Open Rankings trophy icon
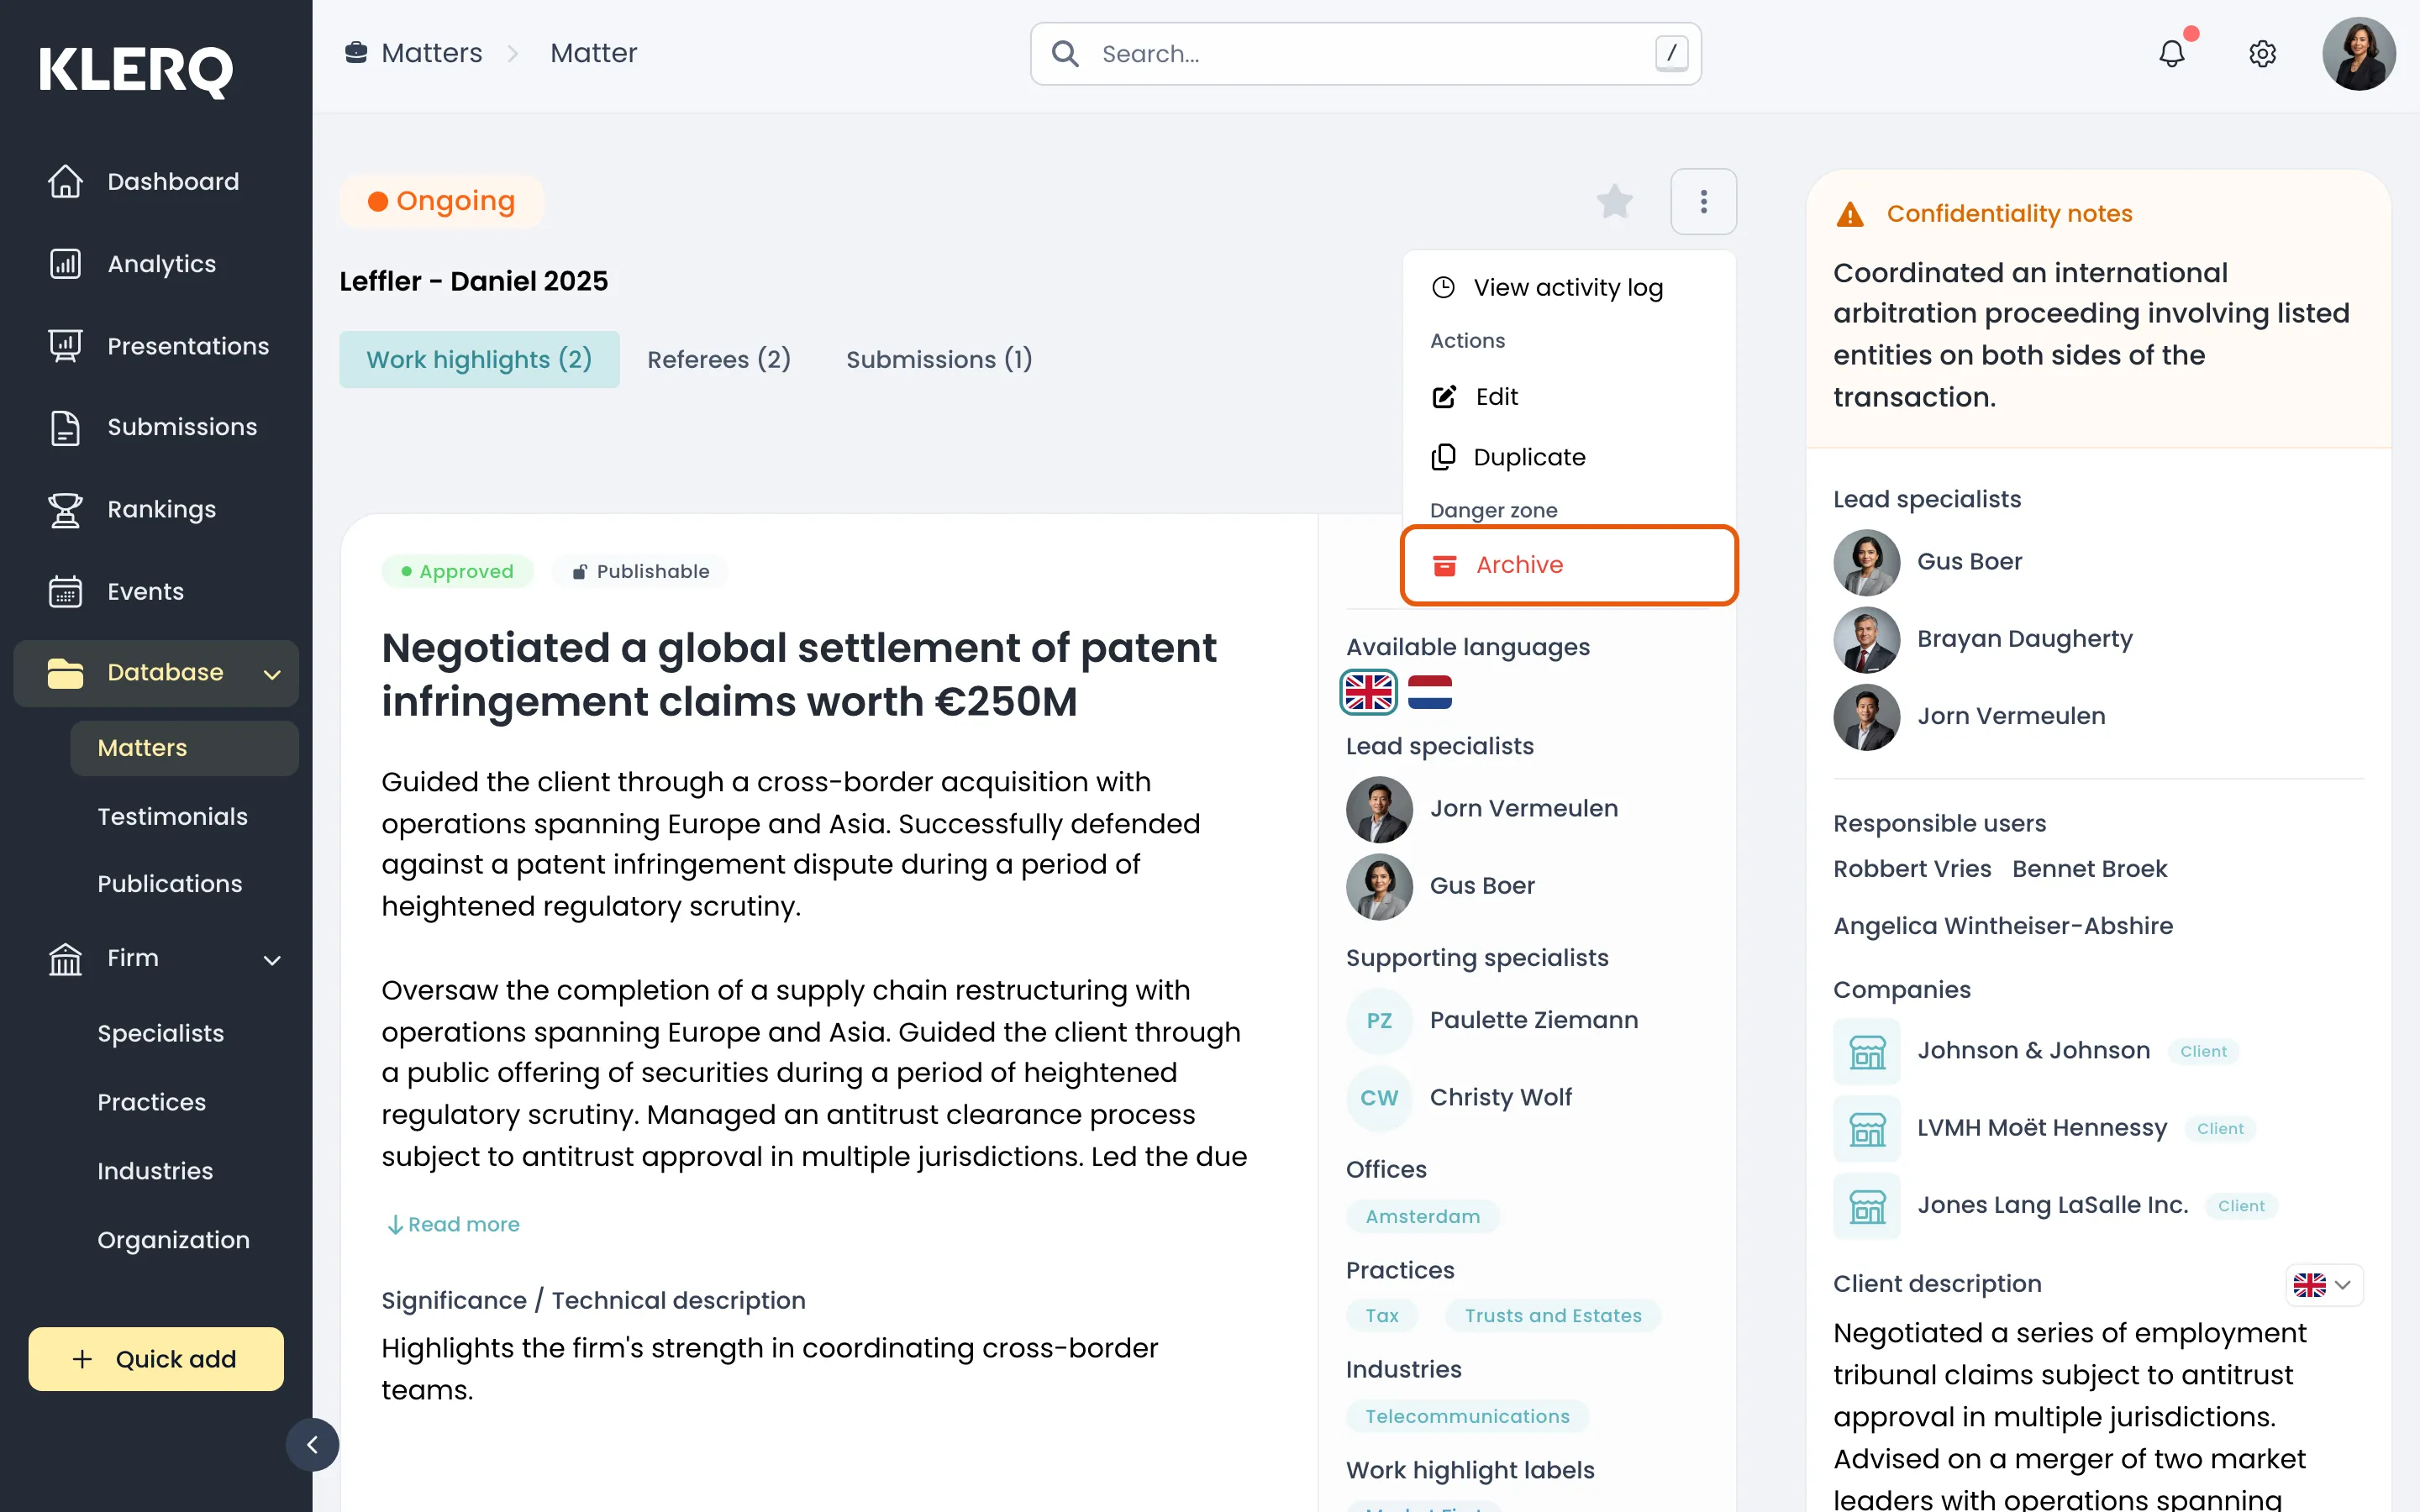The height and width of the screenshot is (1512, 2420). tap(65, 509)
